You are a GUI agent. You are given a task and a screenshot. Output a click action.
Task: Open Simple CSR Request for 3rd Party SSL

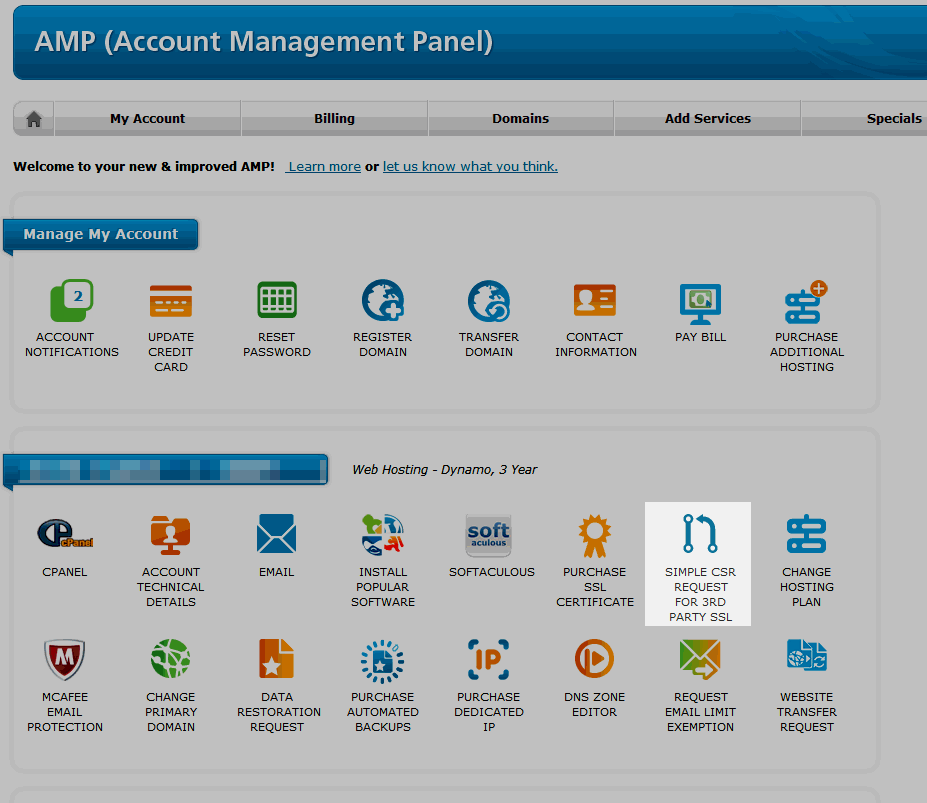(700, 536)
